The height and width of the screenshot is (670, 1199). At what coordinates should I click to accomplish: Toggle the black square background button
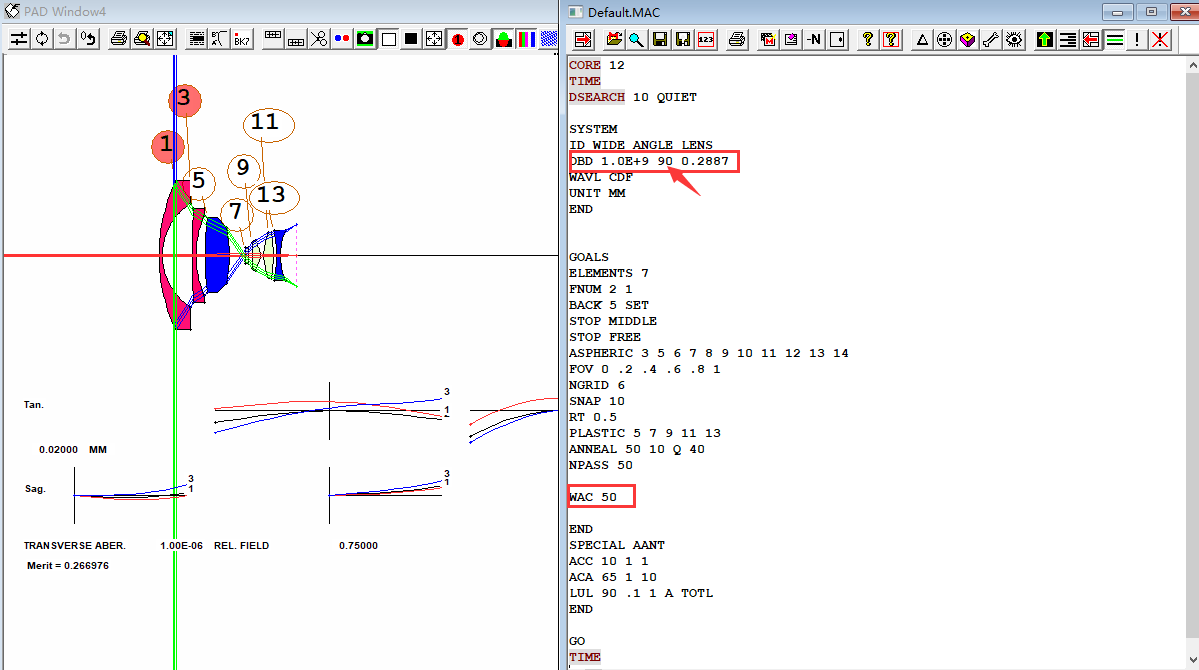pos(411,39)
